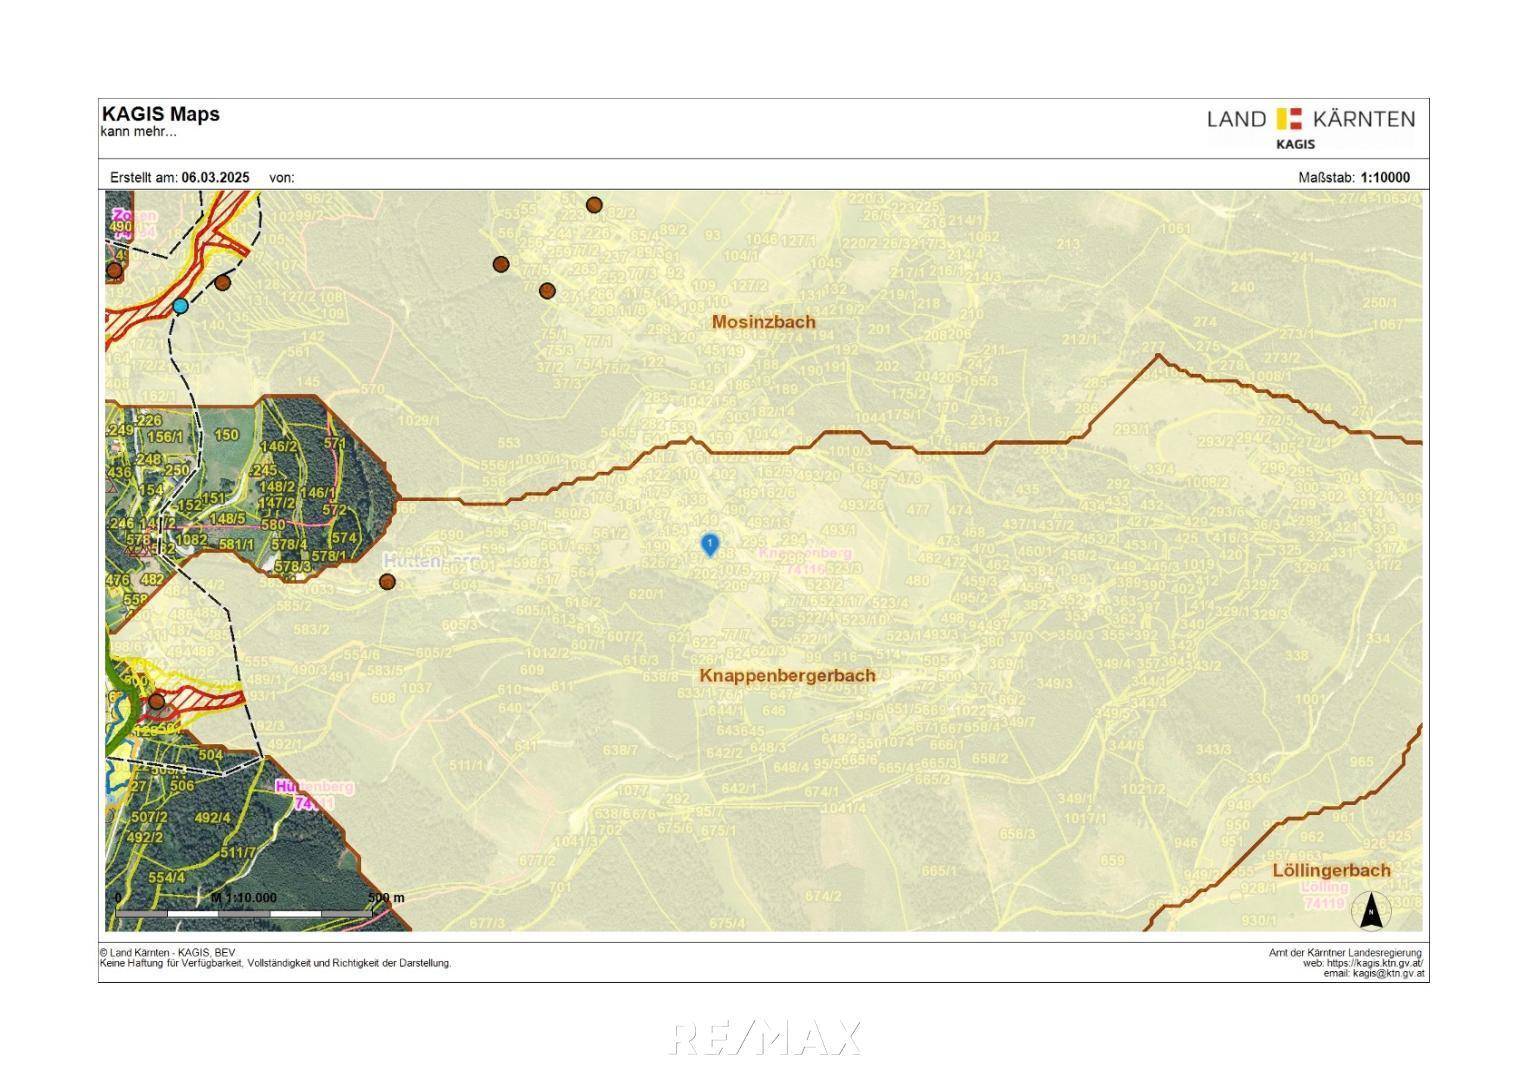Click parcel number 658/2
1527x1080 pixels.
point(990,758)
